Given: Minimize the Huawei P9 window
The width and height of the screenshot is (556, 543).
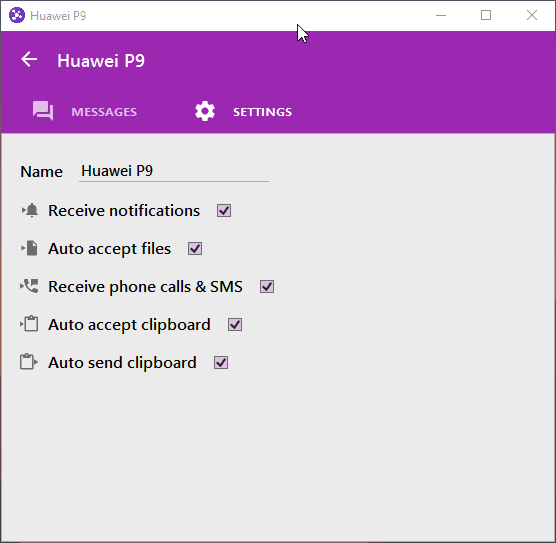Looking at the screenshot, I should click(441, 15).
